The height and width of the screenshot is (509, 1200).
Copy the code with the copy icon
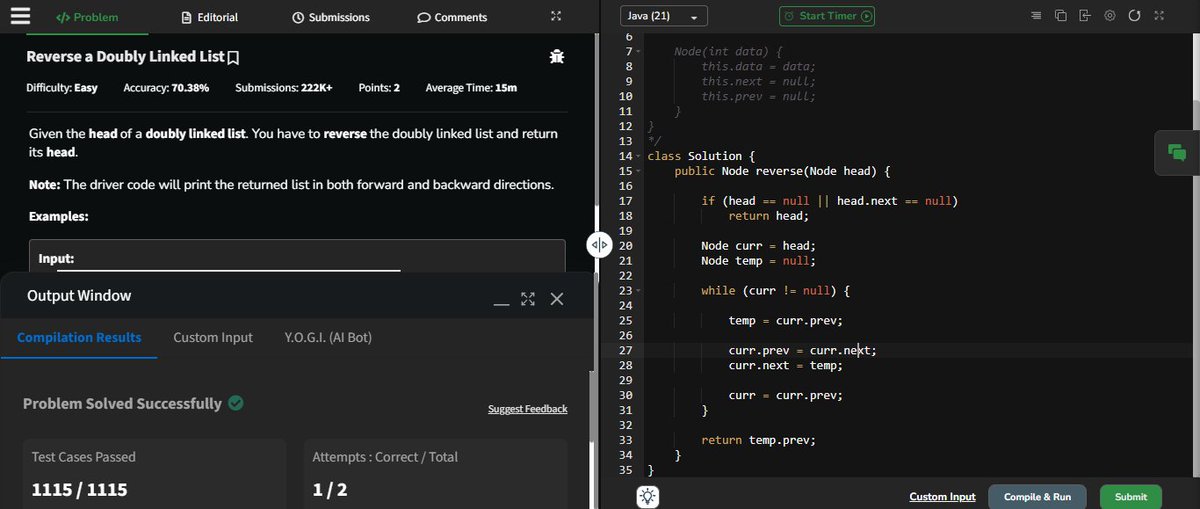pos(1060,16)
